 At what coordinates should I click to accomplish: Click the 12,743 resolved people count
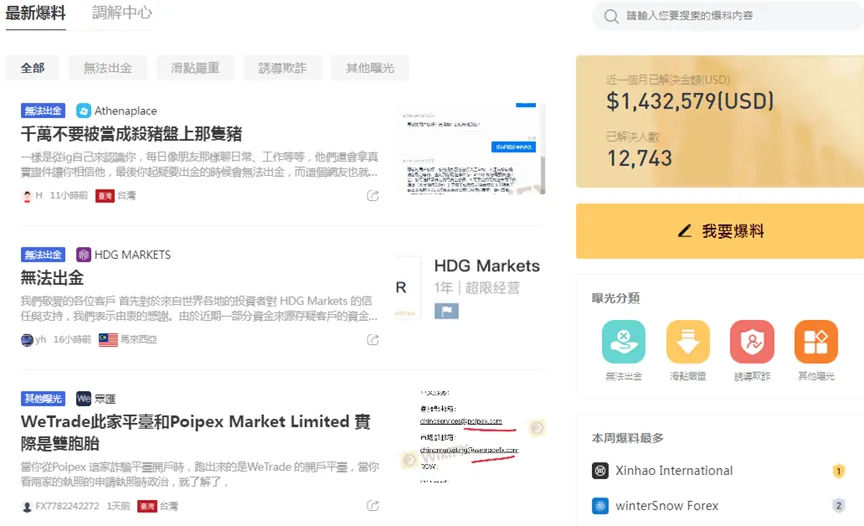(x=639, y=159)
